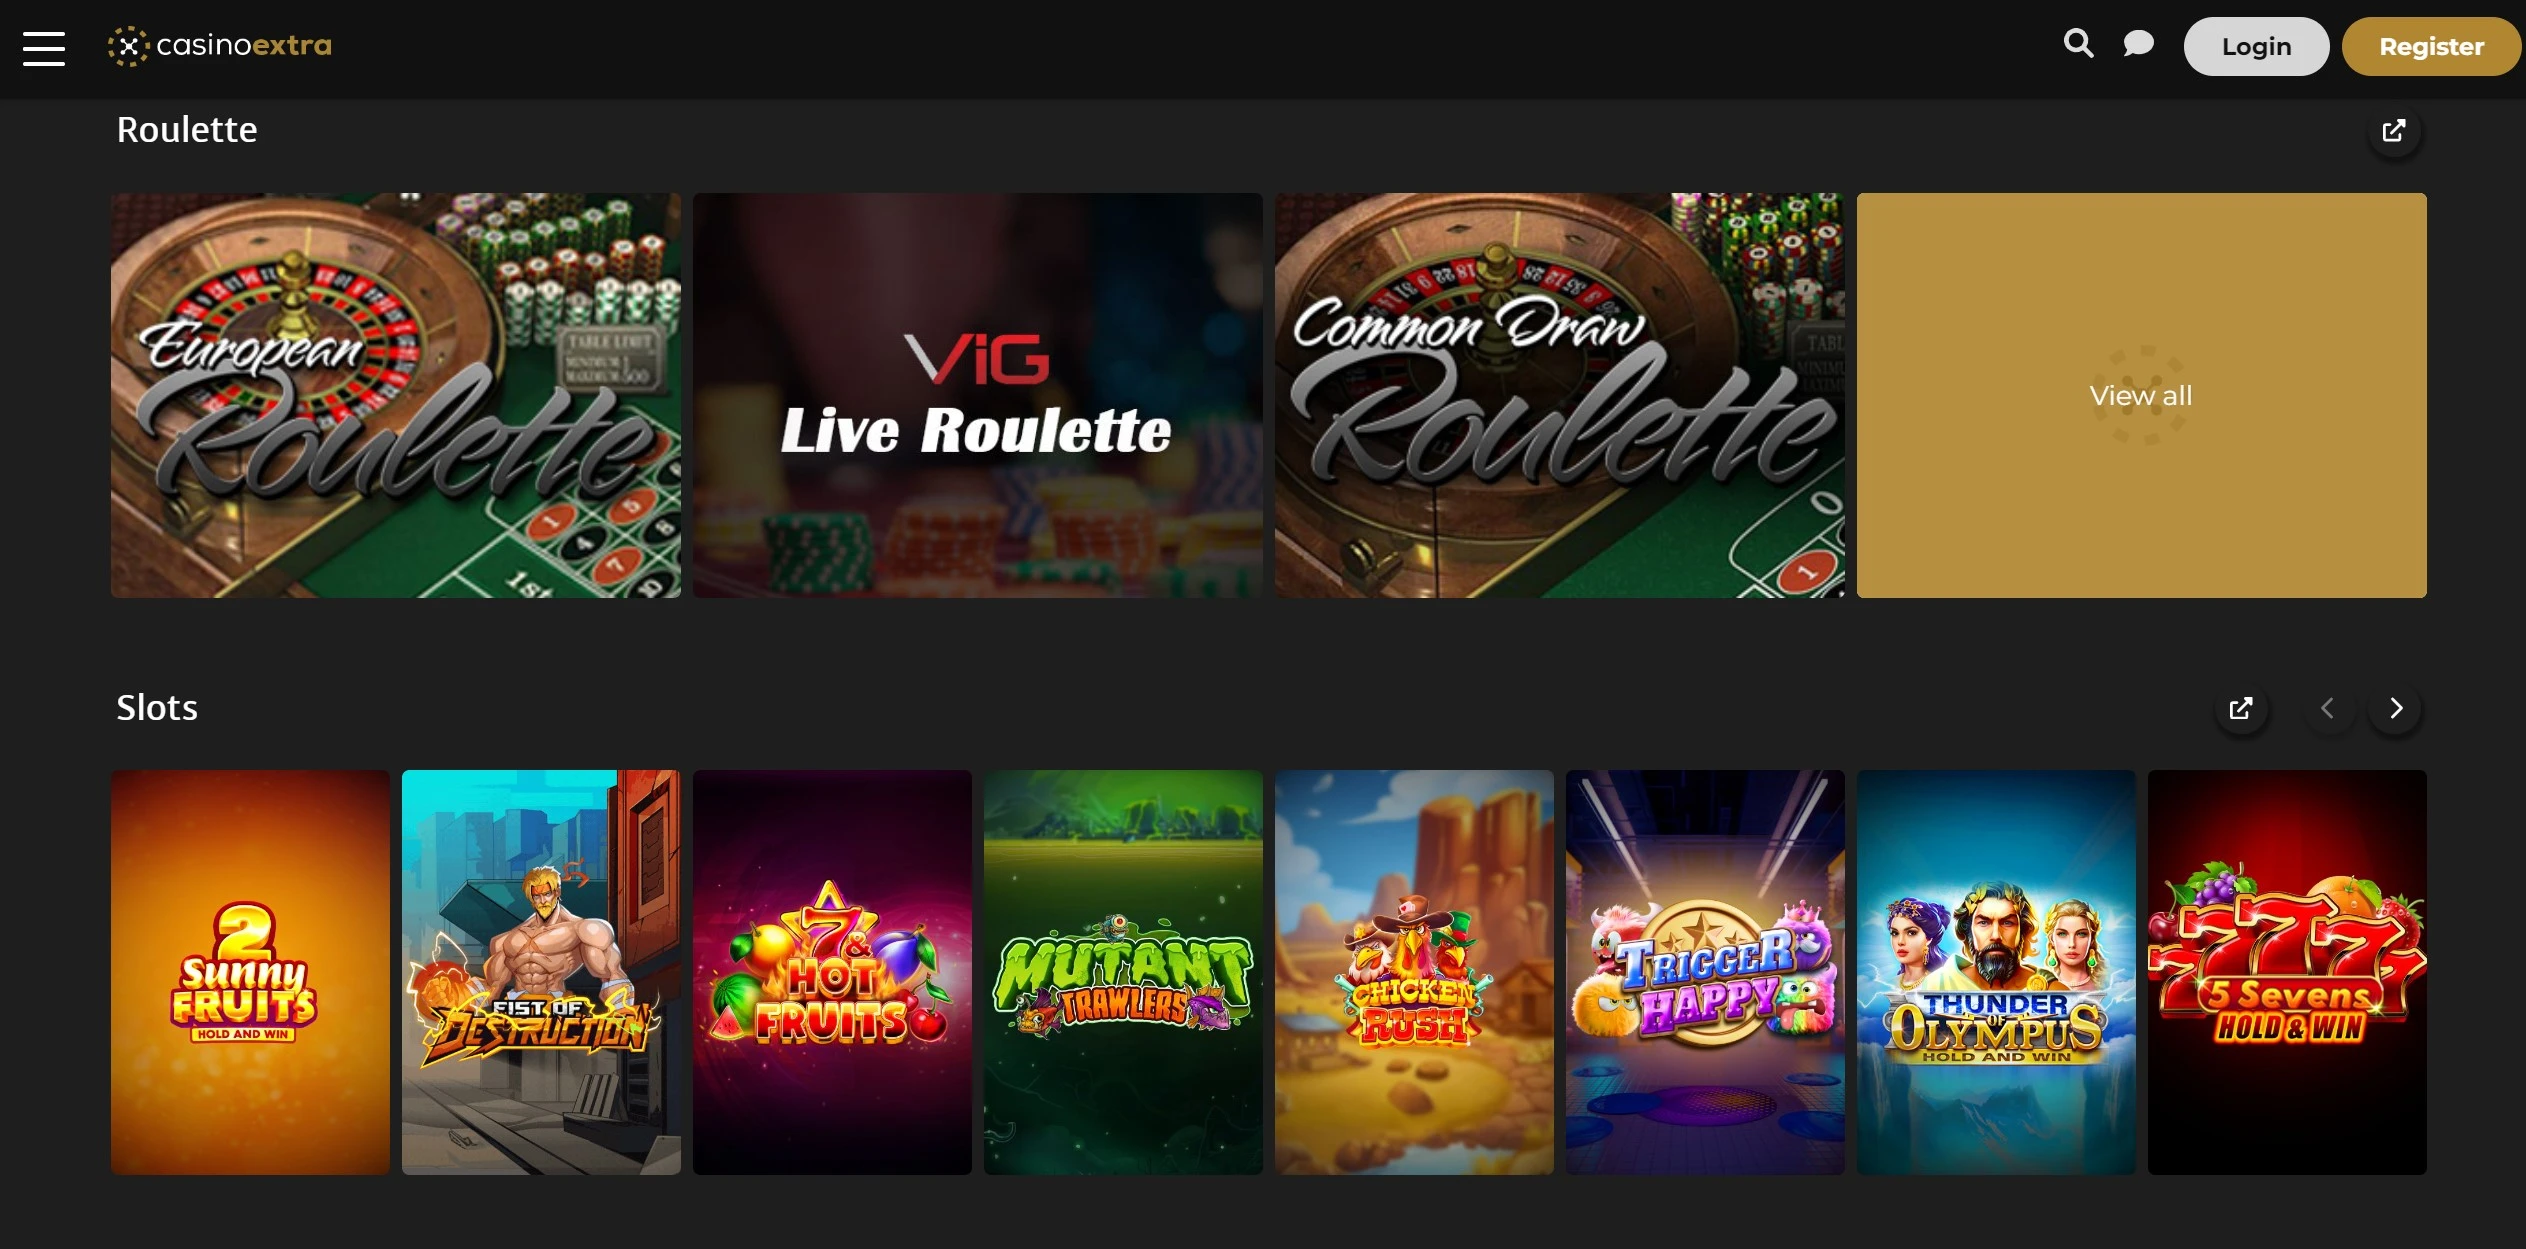Image resolution: width=2526 pixels, height=1249 pixels.
Task: Show next slots with right chevron
Action: [2396, 709]
